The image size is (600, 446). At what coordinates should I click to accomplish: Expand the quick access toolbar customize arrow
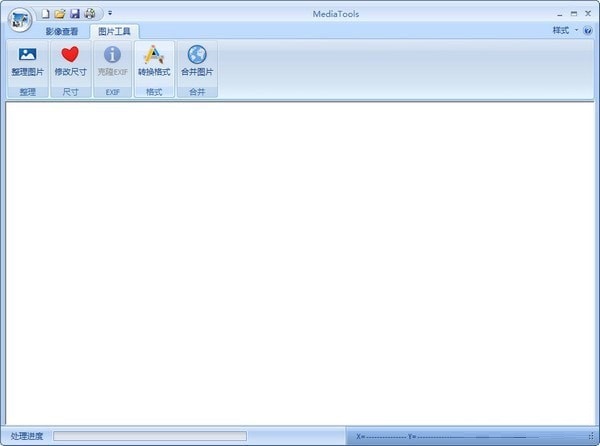pyautogui.click(x=110, y=13)
